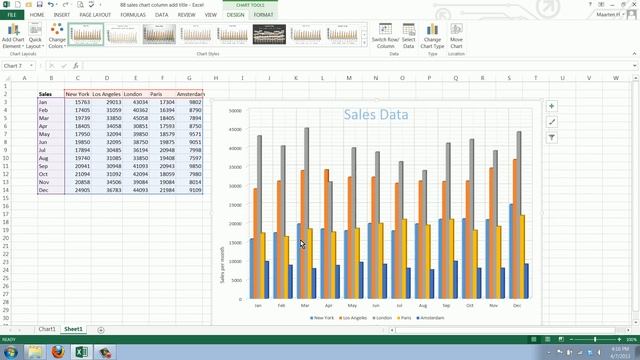Image resolution: width=640 pixels, height=360 pixels.
Task: Switch to the FORMULAS ribbon tab
Action: point(133,15)
